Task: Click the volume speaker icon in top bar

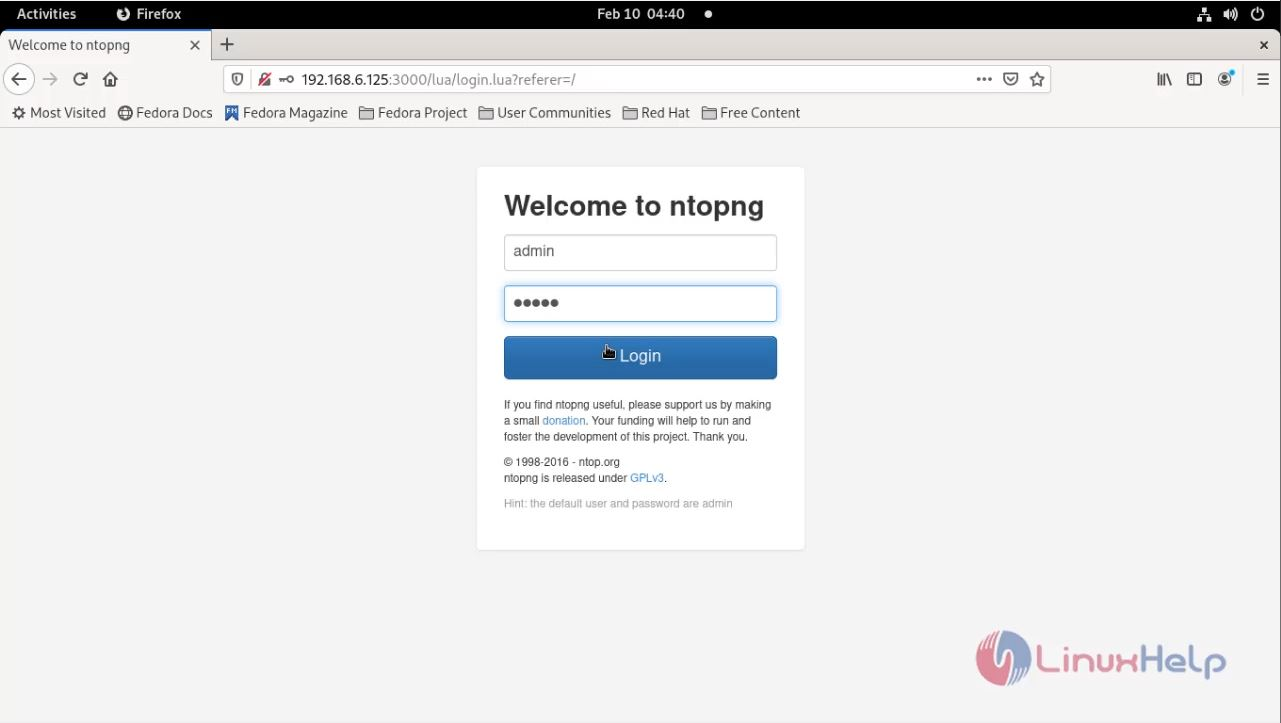Action: coord(1230,14)
